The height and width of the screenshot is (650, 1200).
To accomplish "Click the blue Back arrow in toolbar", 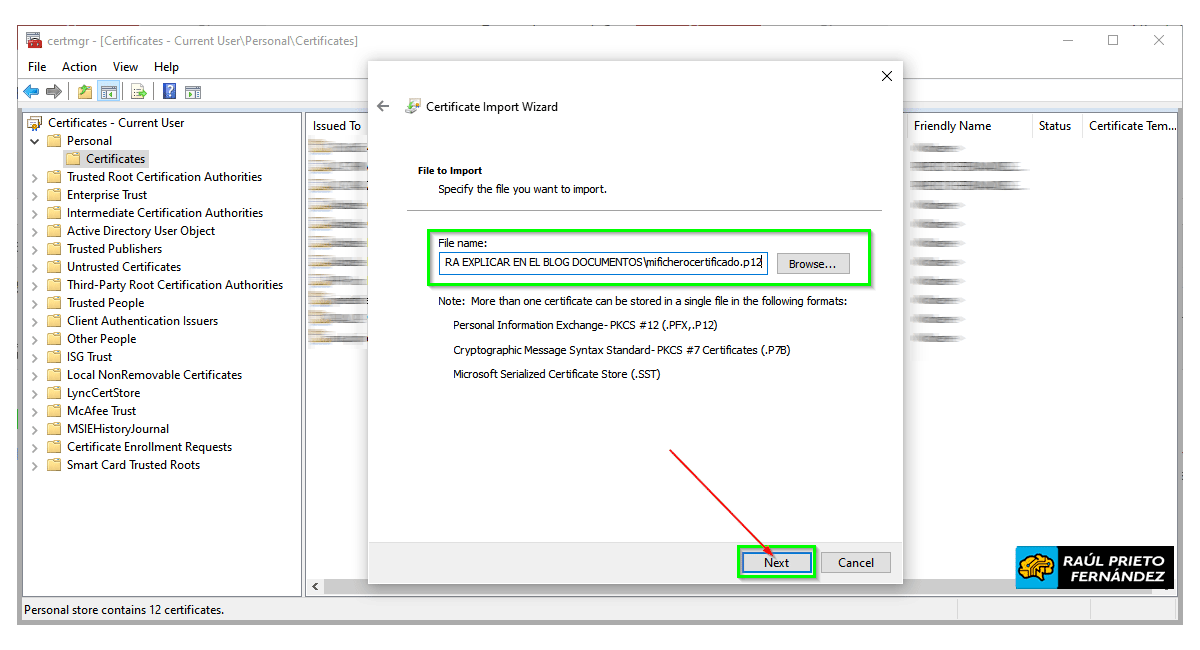I will tap(31, 92).
